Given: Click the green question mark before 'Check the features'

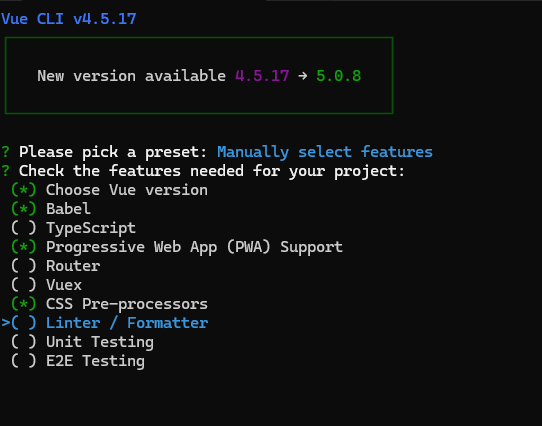Looking at the screenshot, I should [x=6, y=171].
